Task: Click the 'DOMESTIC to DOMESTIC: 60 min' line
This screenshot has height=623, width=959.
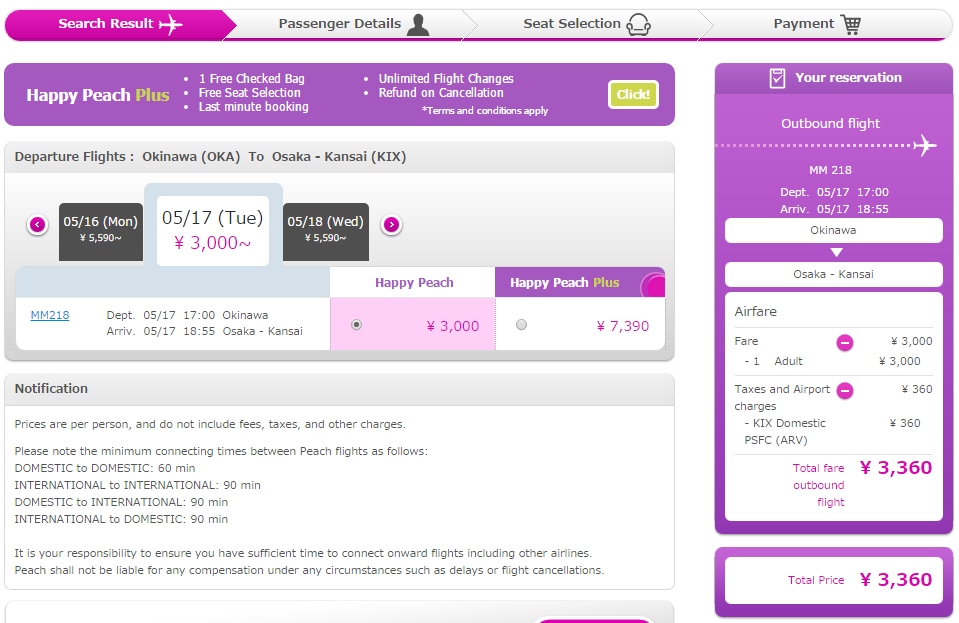Action: point(105,468)
